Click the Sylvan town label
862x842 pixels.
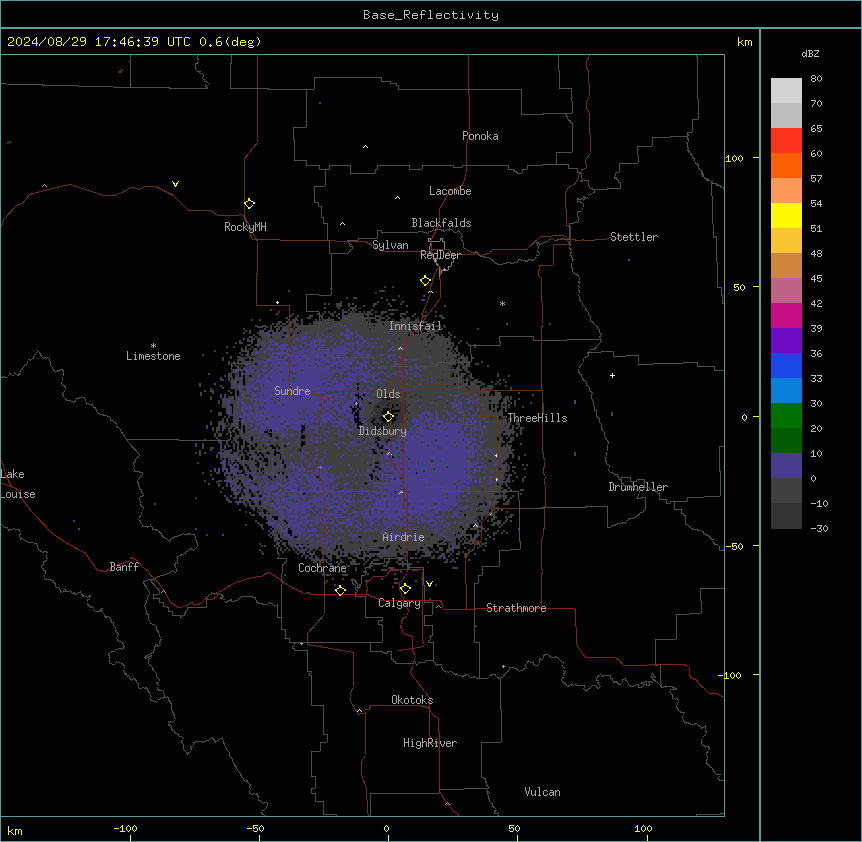390,245
